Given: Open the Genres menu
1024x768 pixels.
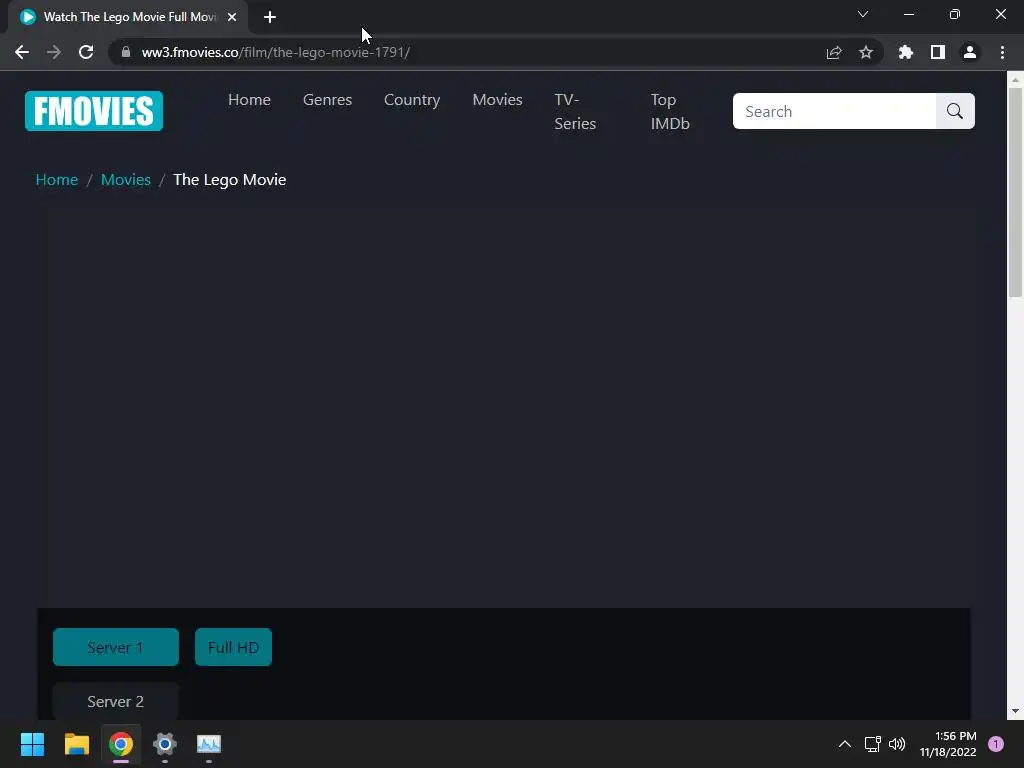Looking at the screenshot, I should [x=327, y=100].
